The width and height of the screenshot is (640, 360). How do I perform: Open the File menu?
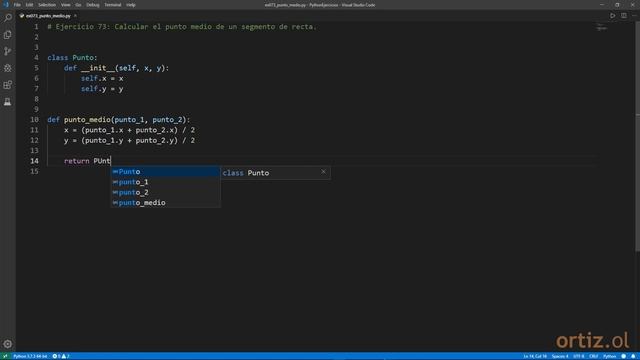pyautogui.click(x=17, y=5)
